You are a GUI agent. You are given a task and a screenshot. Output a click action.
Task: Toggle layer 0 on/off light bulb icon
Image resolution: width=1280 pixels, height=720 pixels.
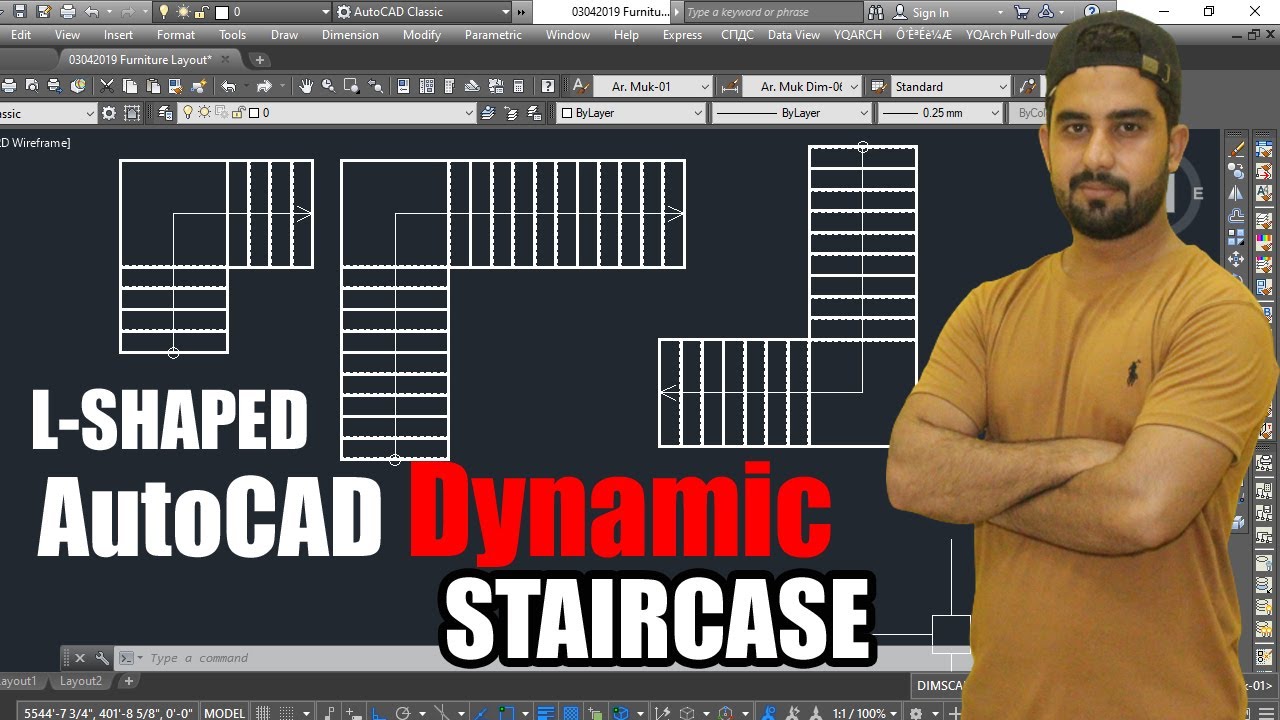coord(187,113)
